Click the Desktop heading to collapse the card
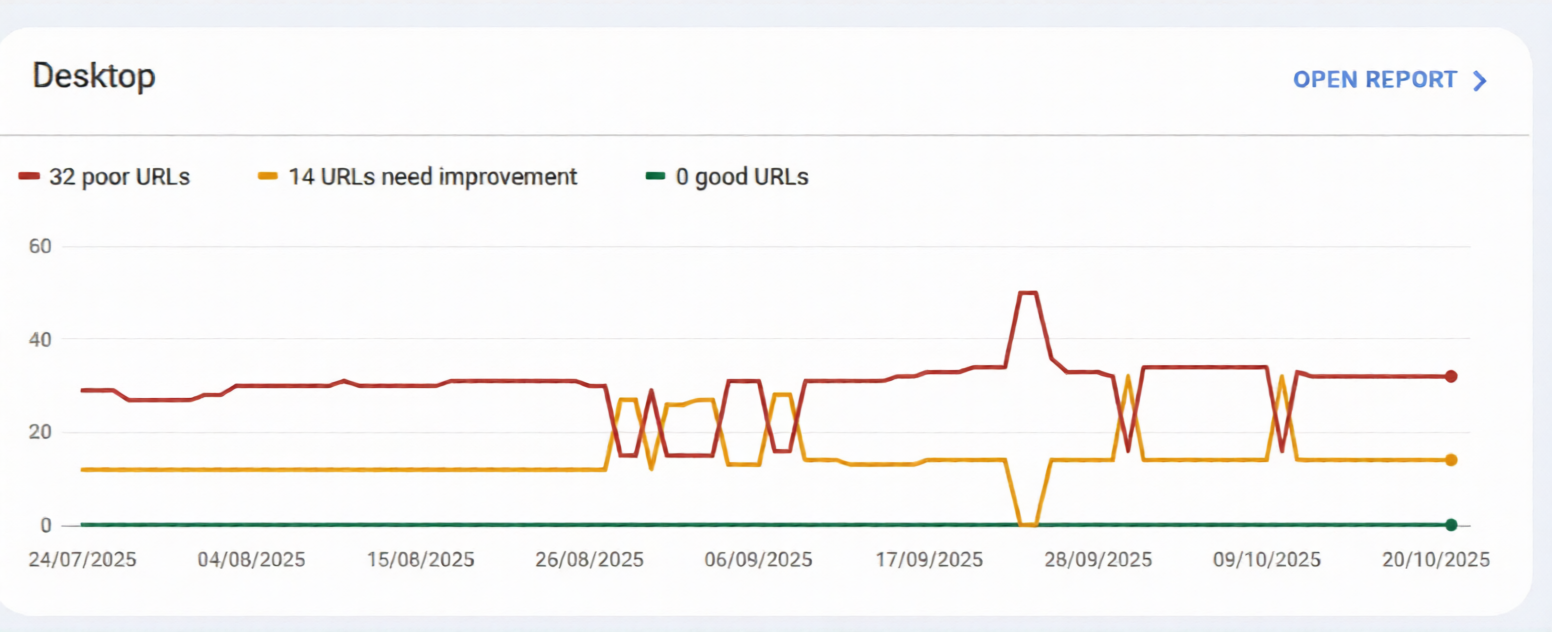Image resolution: width=1552 pixels, height=632 pixels. point(94,76)
